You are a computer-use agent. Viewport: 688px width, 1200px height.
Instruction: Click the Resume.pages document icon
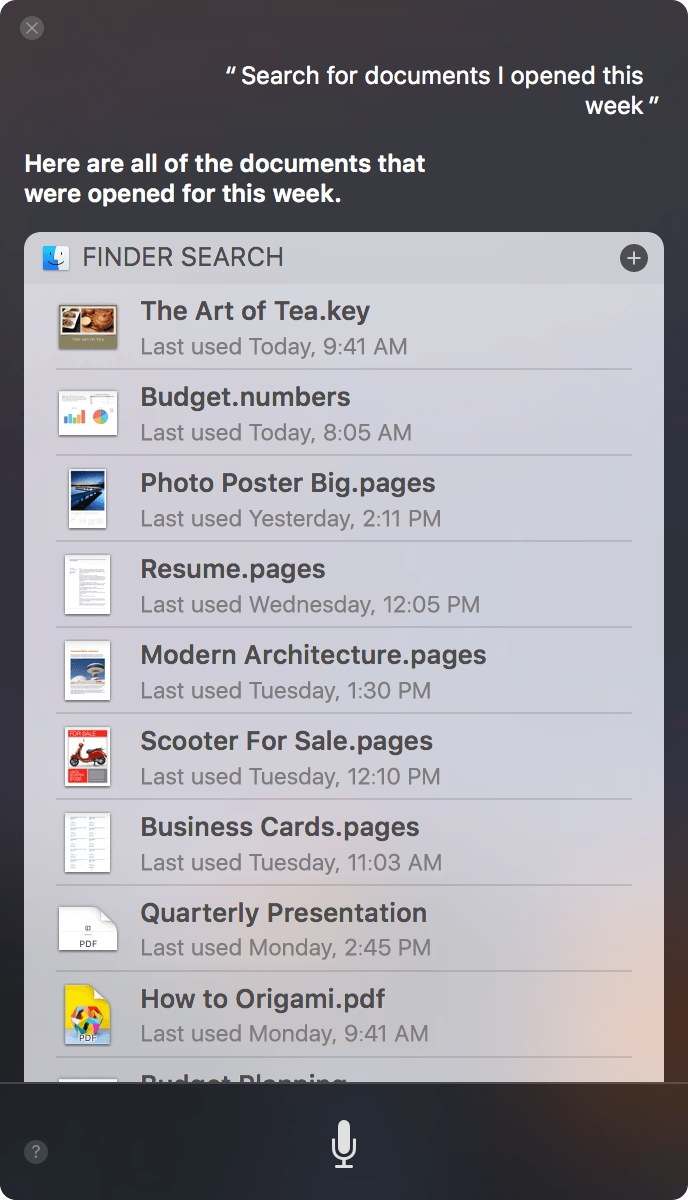(x=87, y=585)
